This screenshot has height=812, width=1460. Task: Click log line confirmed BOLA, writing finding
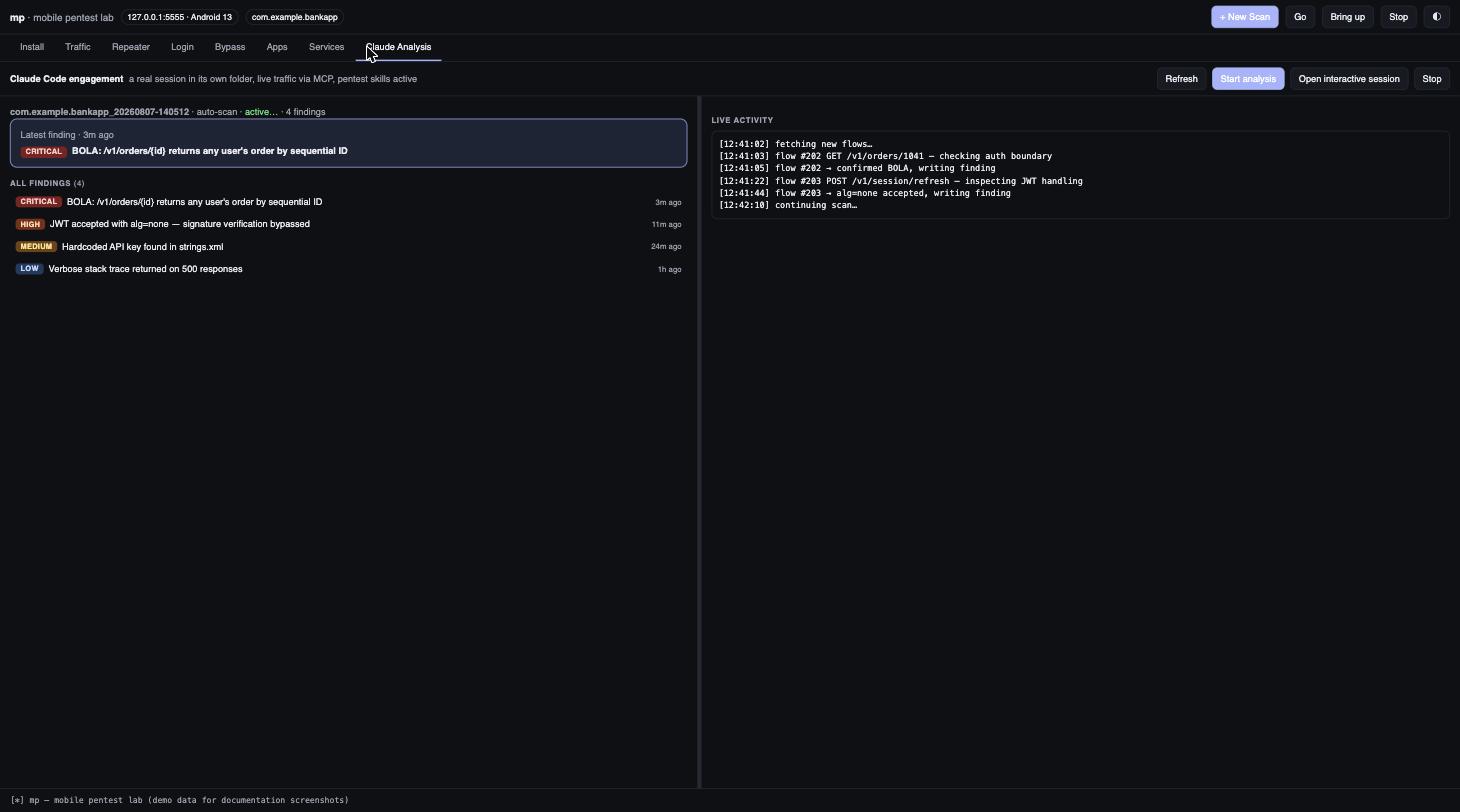(x=857, y=168)
